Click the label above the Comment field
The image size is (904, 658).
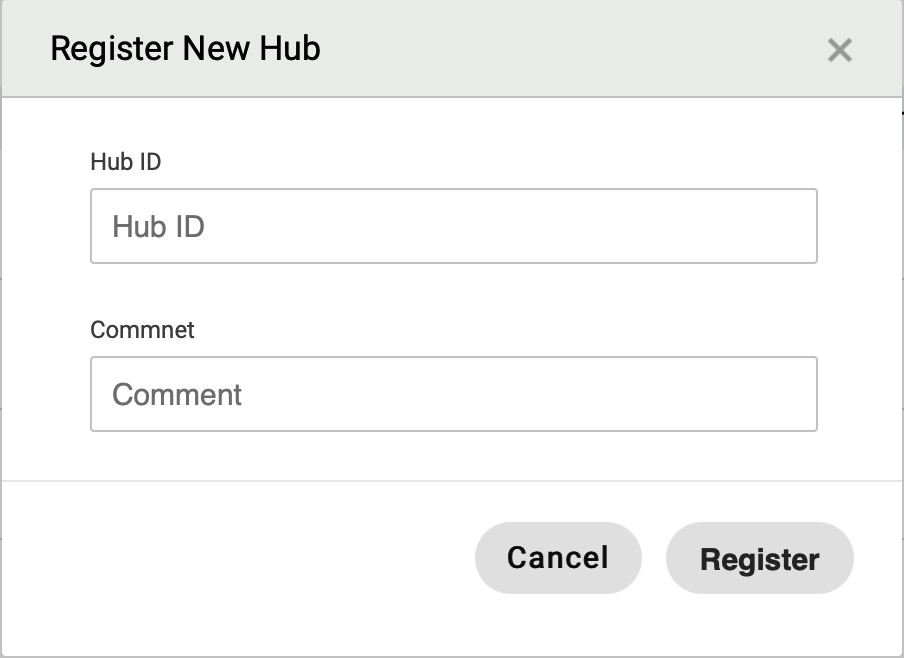click(x=142, y=330)
